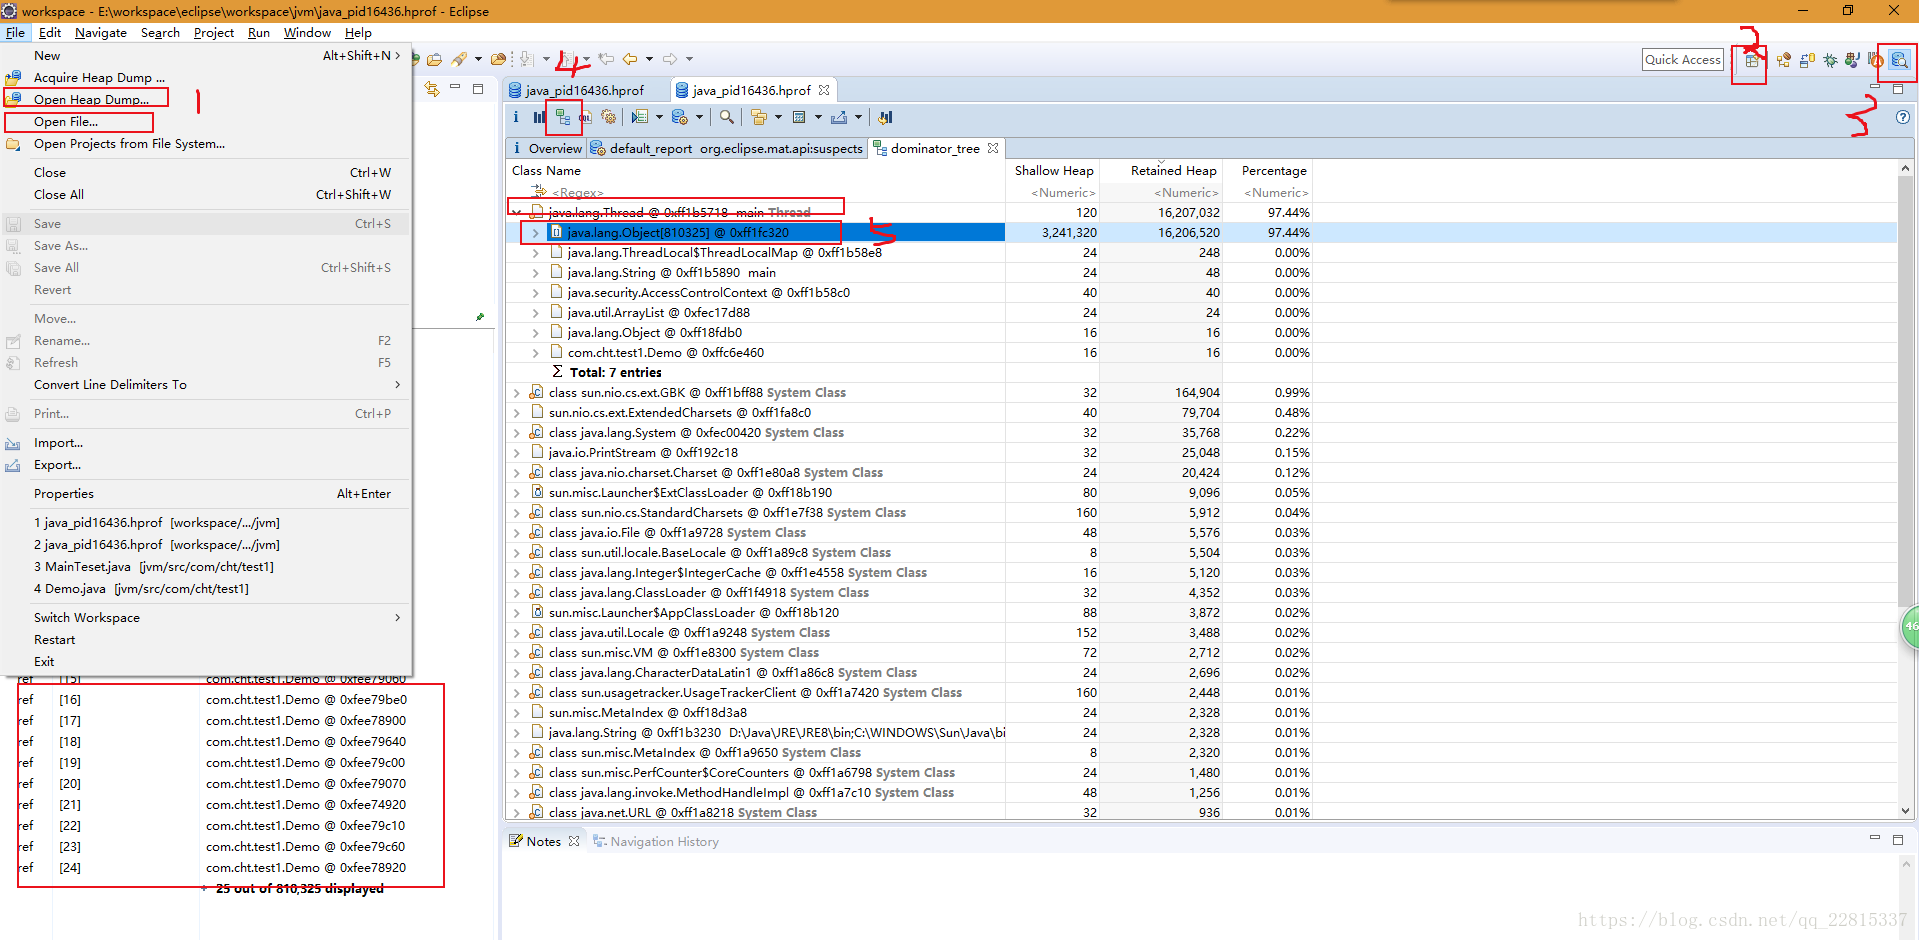
Task: Click the compare to another heap dump icon
Action: pyautogui.click(x=885, y=117)
